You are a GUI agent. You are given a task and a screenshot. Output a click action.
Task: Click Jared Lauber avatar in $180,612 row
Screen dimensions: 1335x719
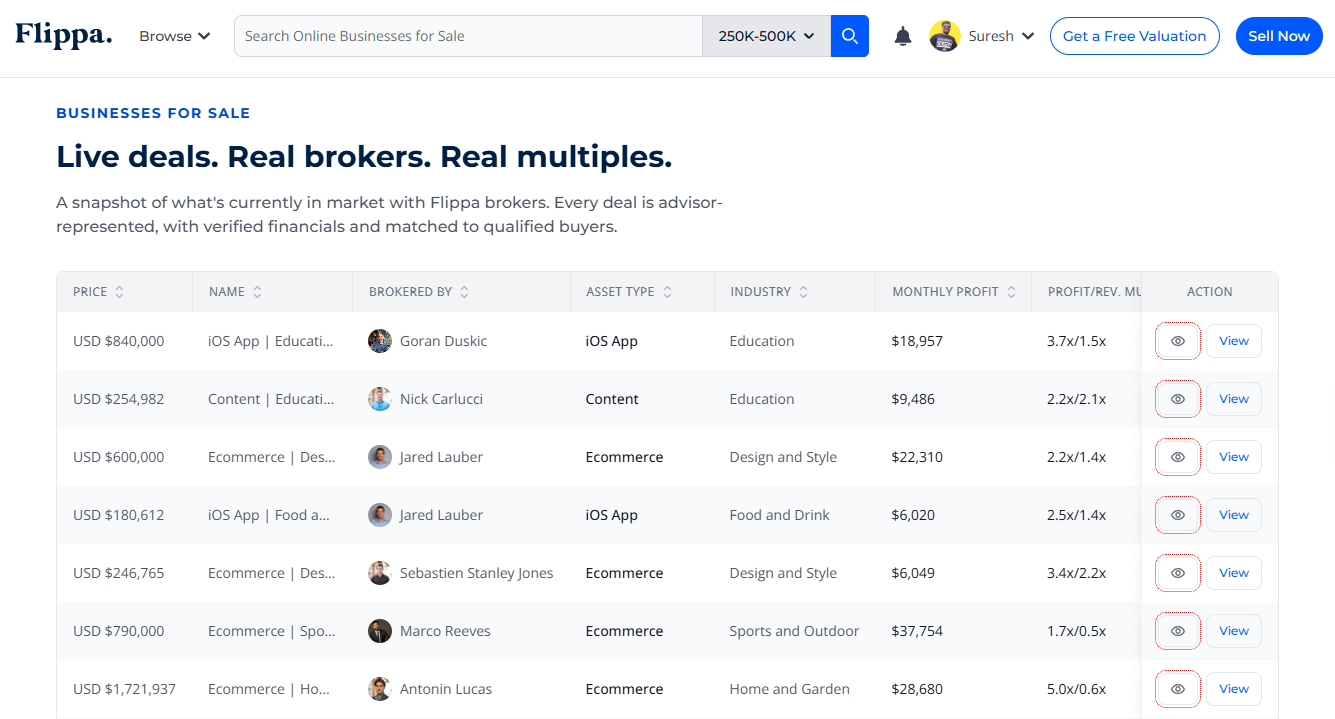coord(380,515)
